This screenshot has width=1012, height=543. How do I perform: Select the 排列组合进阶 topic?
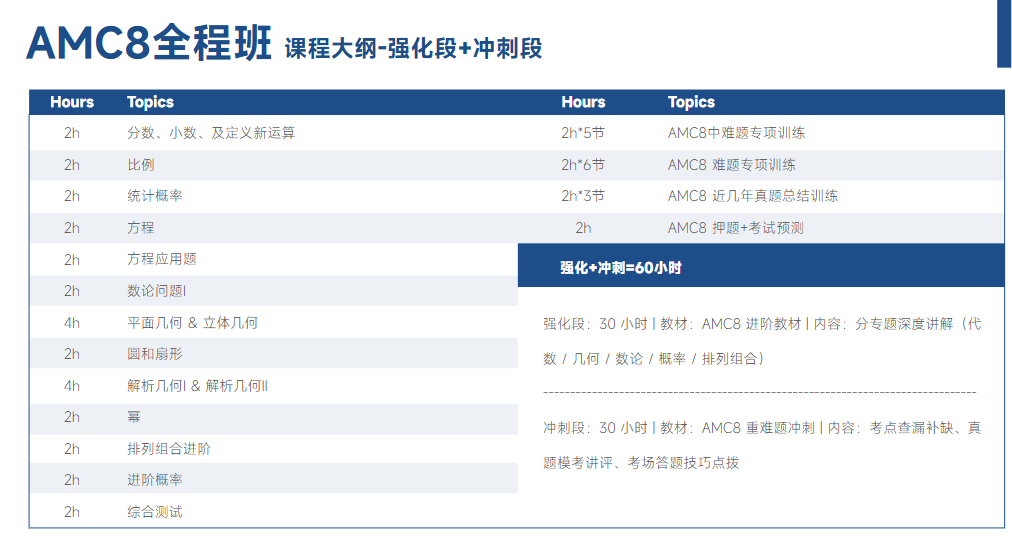pyautogui.click(x=169, y=449)
